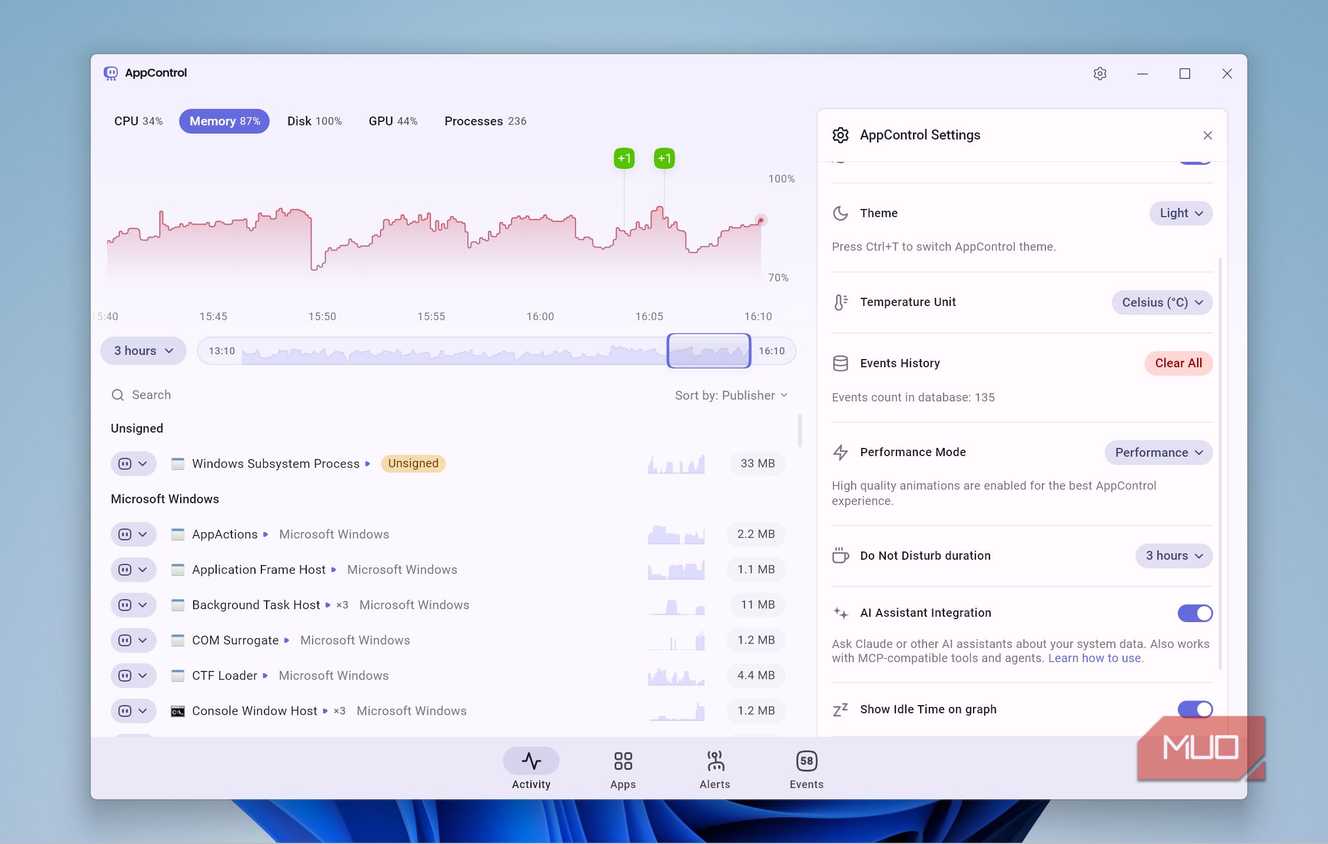Show the Processes tab
Image resolution: width=1328 pixels, height=844 pixels.
pyautogui.click(x=485, y=121)
